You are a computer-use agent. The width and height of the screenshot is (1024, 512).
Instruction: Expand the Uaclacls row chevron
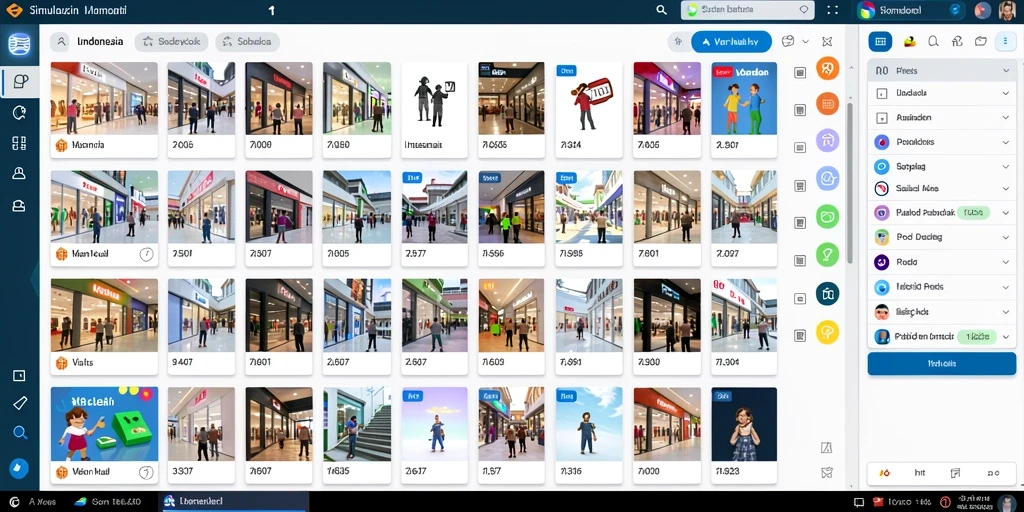click(1006, 93)
